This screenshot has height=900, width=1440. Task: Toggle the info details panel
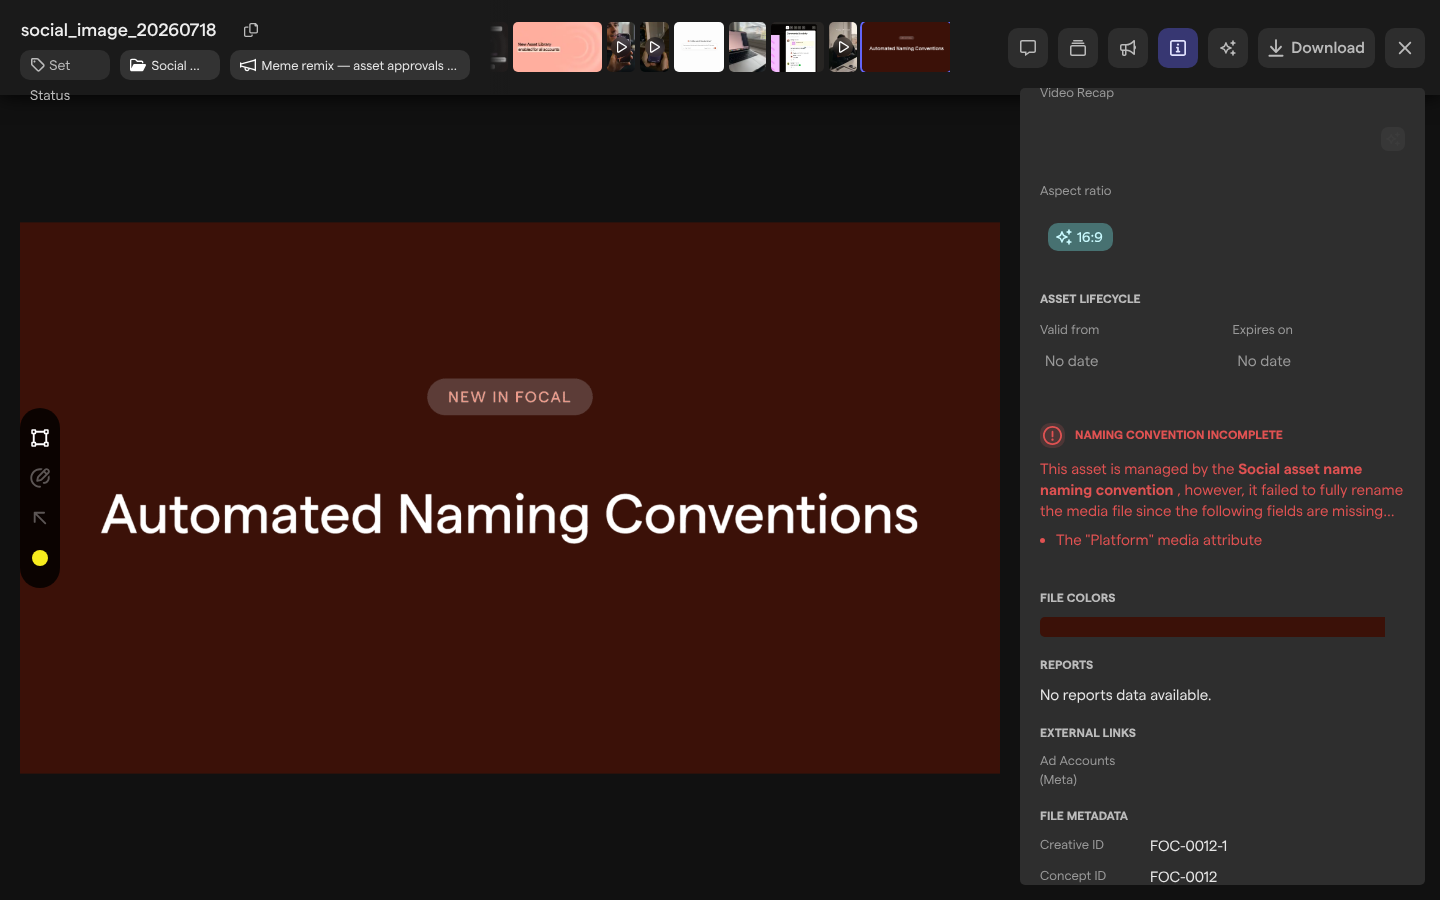pyautogui.click(x=1178, y=48)
